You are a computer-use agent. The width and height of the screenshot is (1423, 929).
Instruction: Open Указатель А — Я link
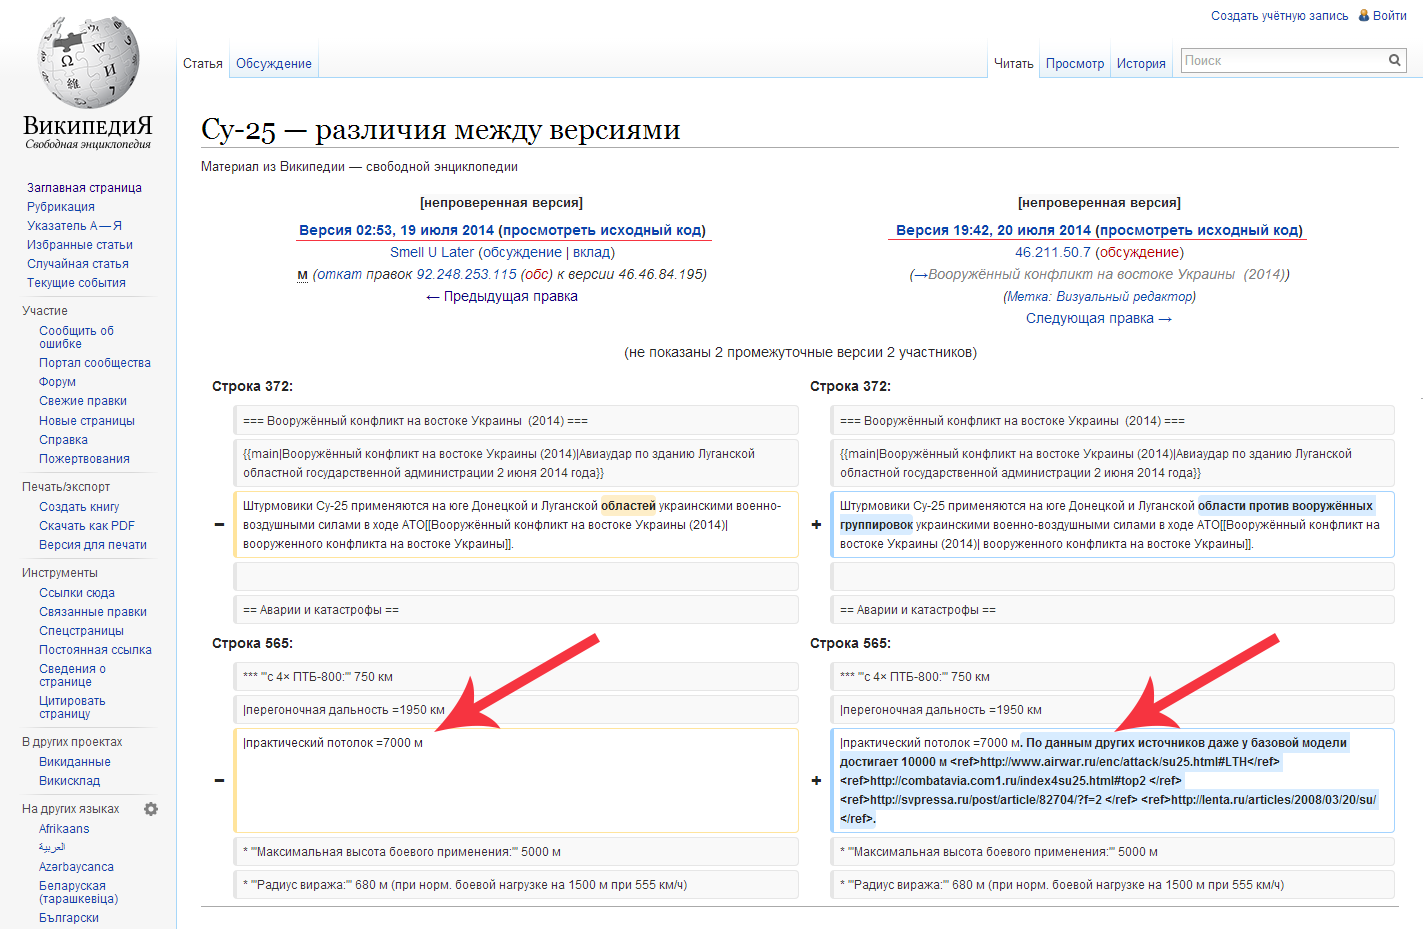point(74,225)
